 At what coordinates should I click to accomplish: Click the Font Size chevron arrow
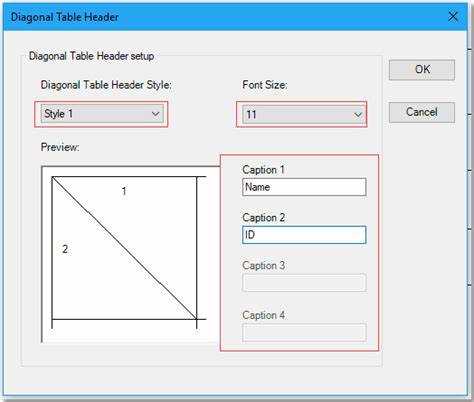358,115
